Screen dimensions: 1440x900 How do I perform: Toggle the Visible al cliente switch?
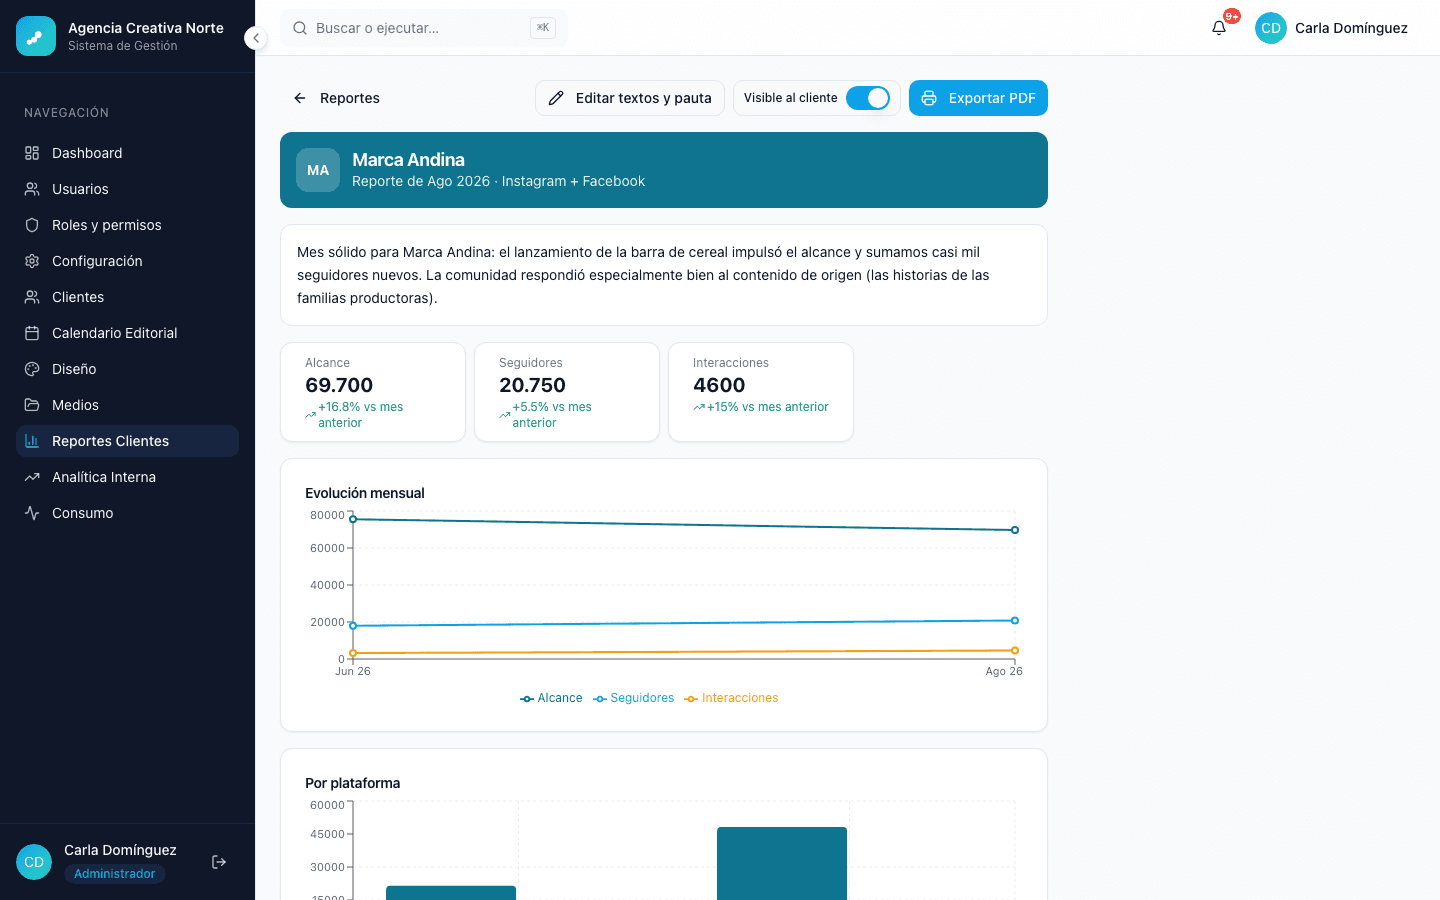868,98
